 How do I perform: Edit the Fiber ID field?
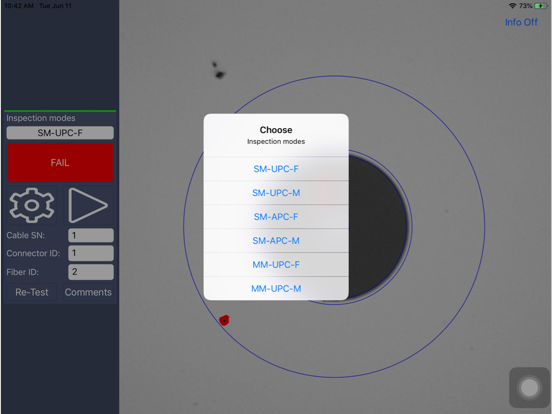(91, 272)
